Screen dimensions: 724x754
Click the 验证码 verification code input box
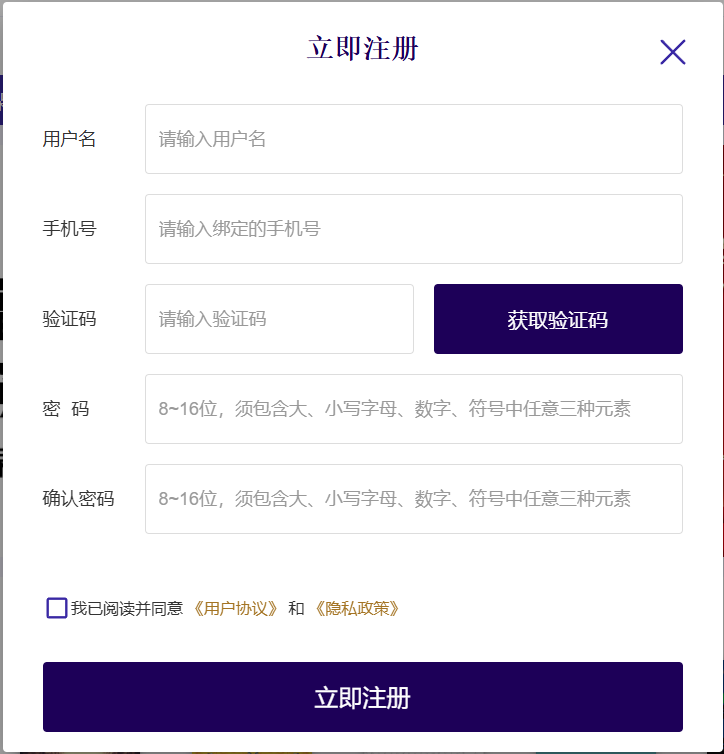tap(279, 319)
